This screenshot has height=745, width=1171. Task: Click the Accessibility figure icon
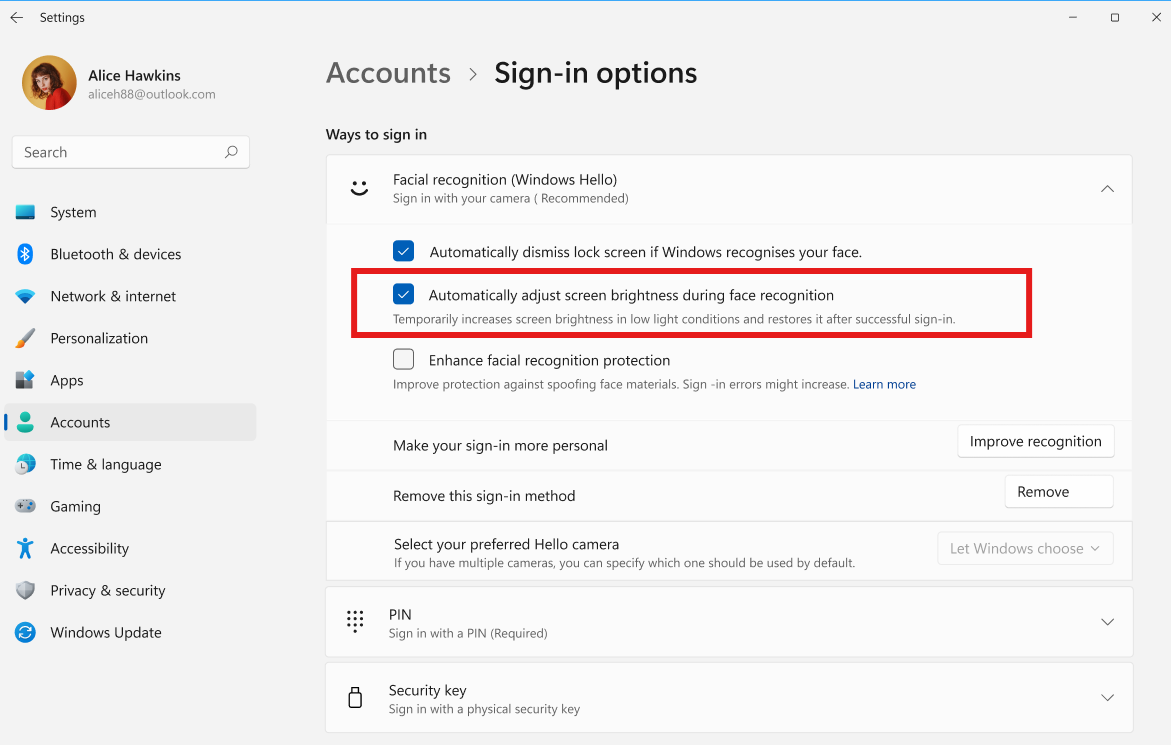pos(25,548)
